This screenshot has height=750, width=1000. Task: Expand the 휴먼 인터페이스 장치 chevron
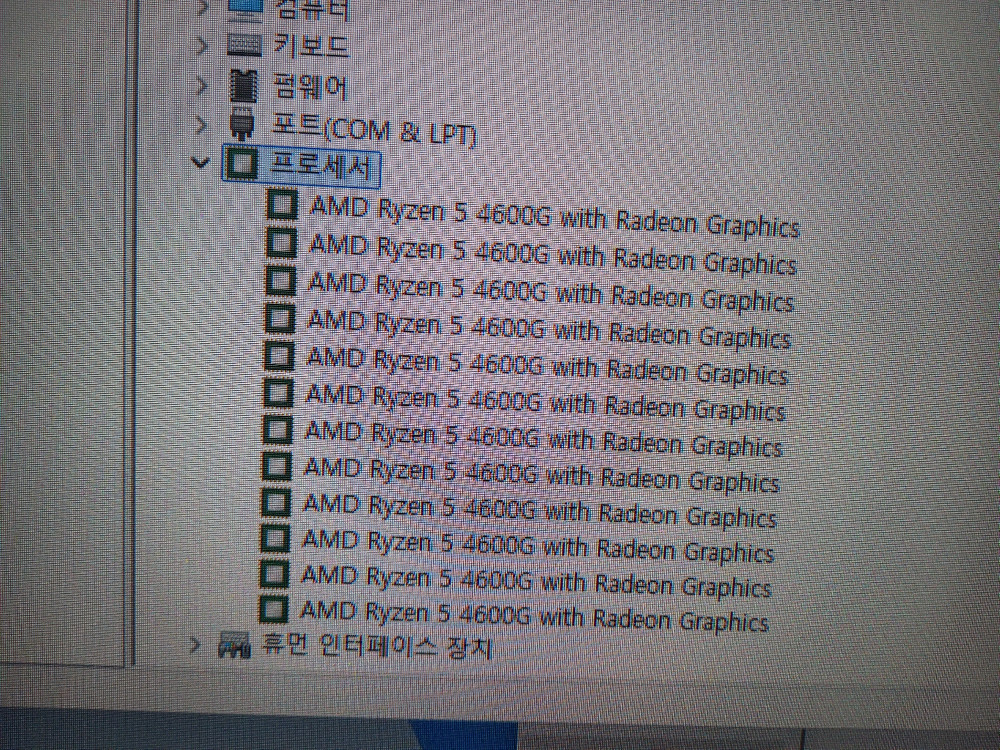pyautogui.click(x=195, y=645)
